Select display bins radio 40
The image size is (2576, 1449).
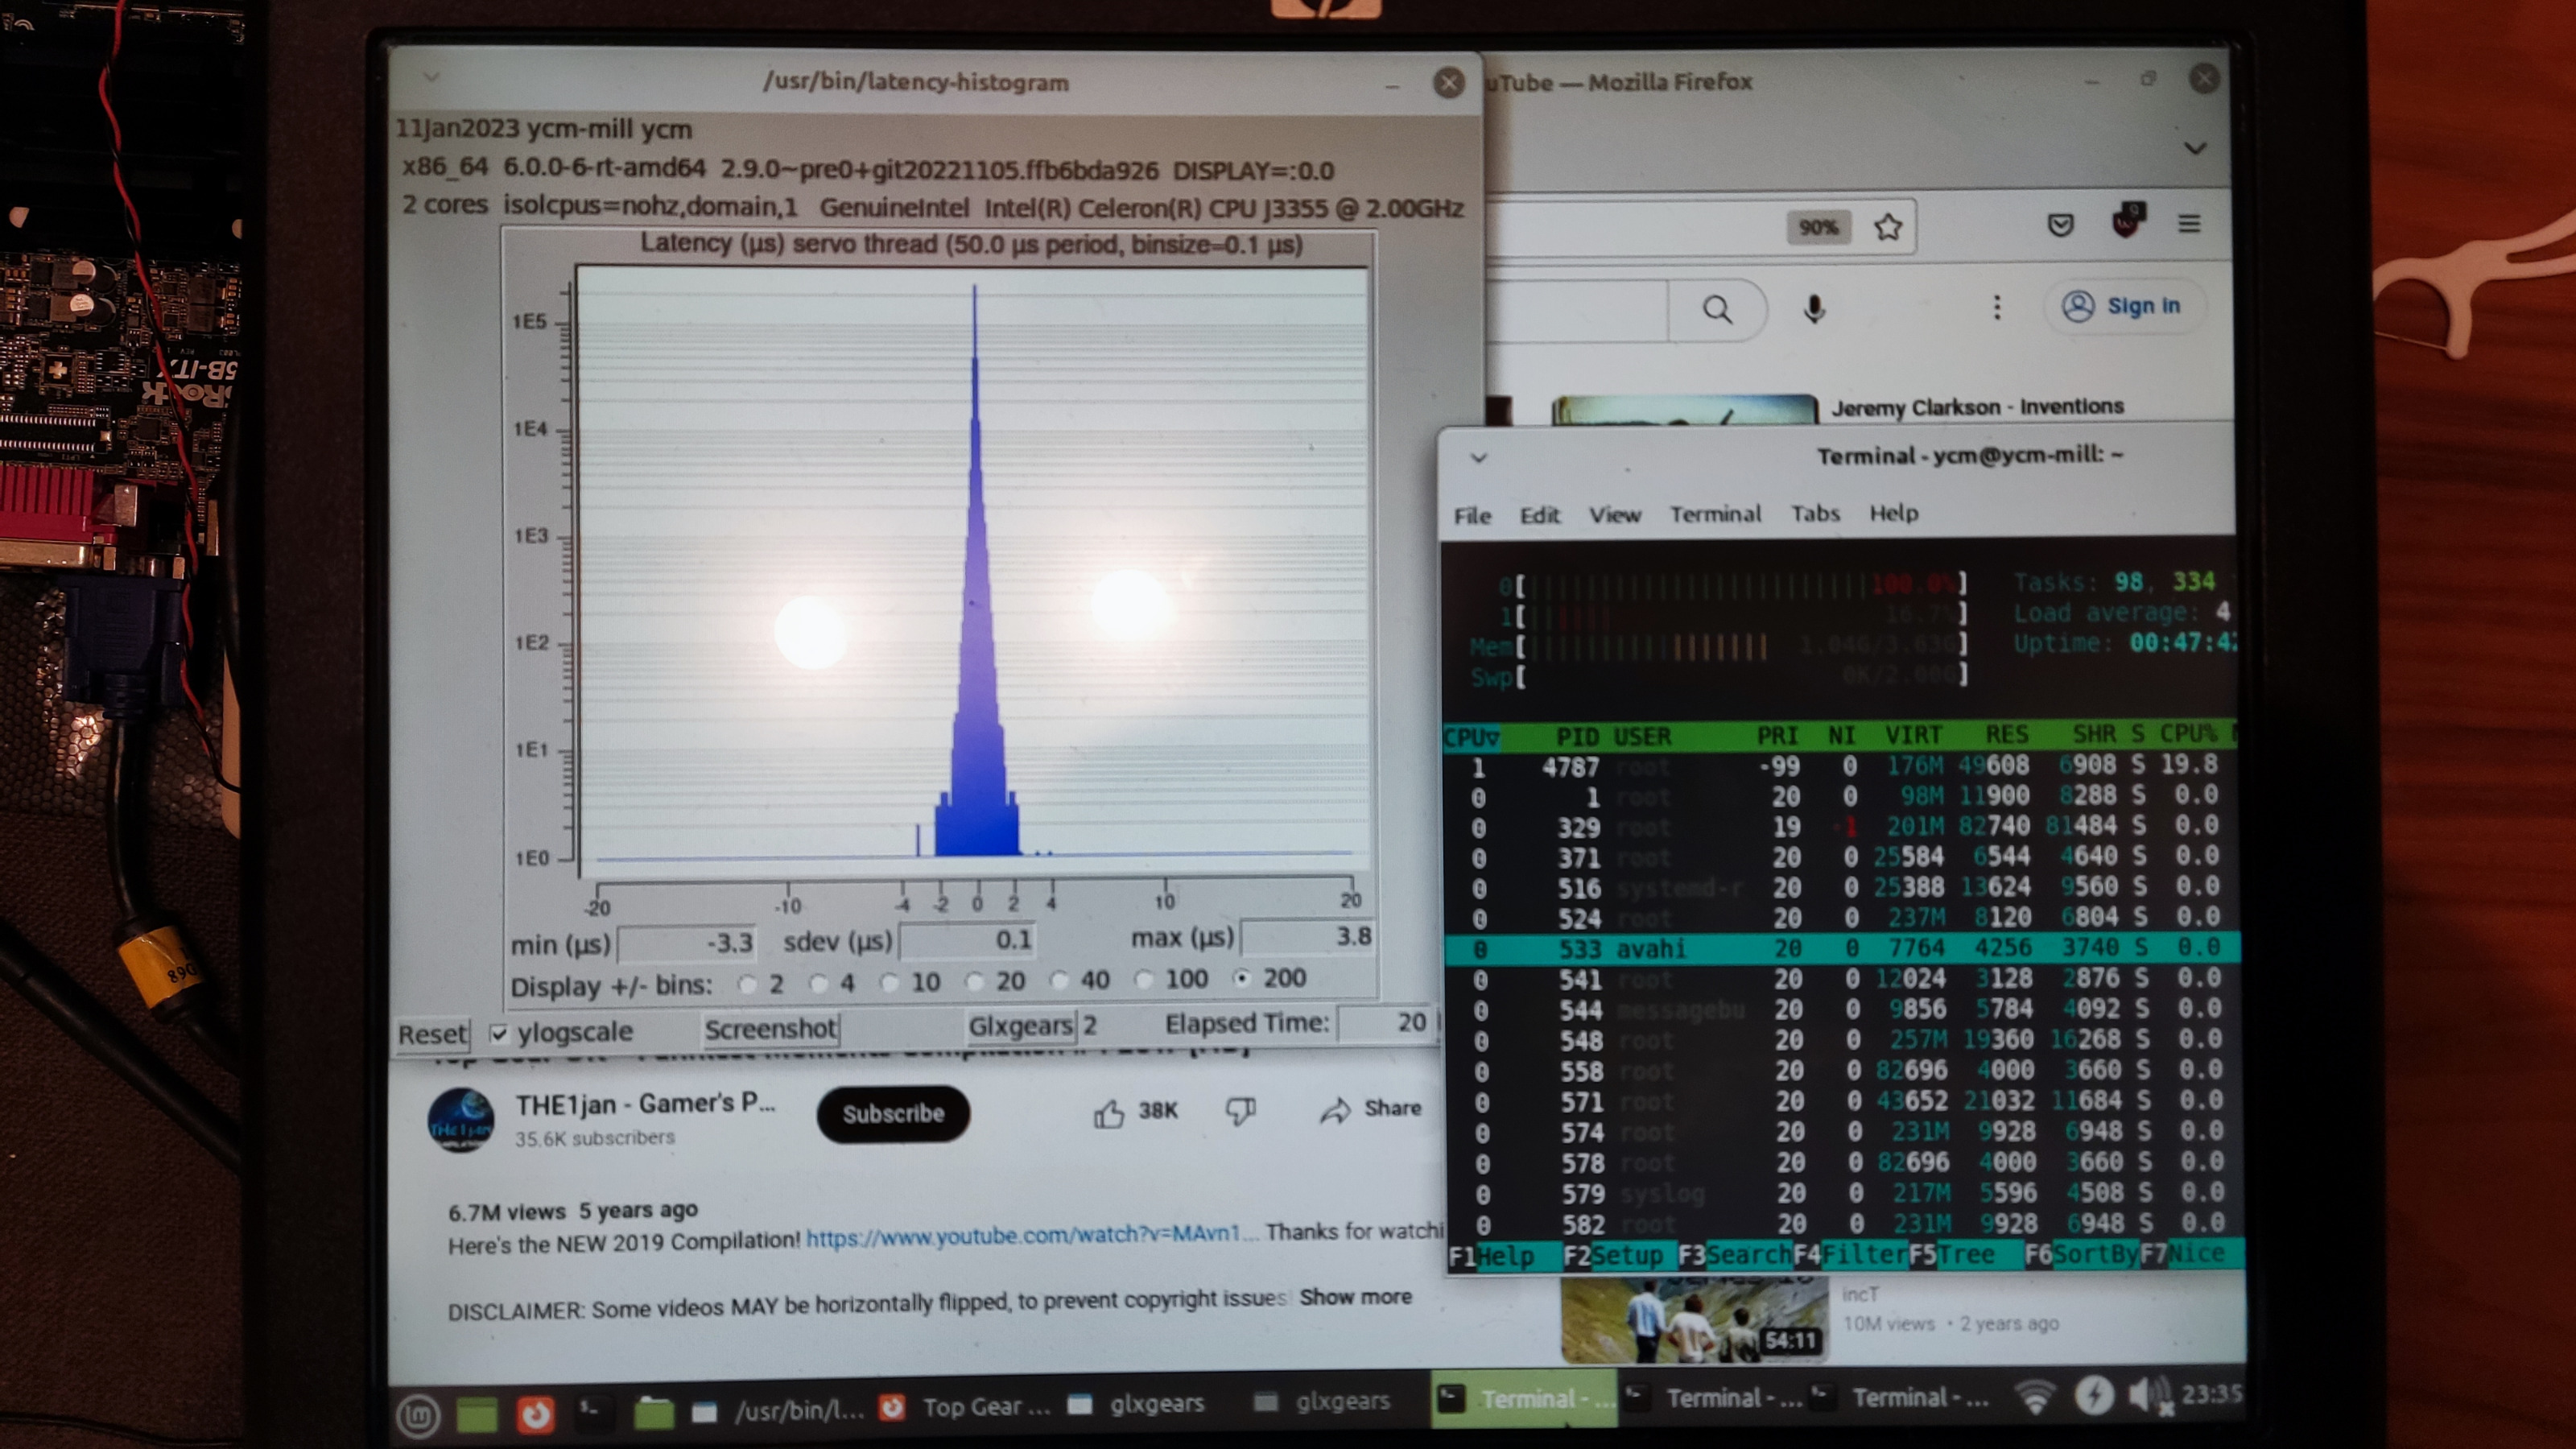click(1059, 981)
